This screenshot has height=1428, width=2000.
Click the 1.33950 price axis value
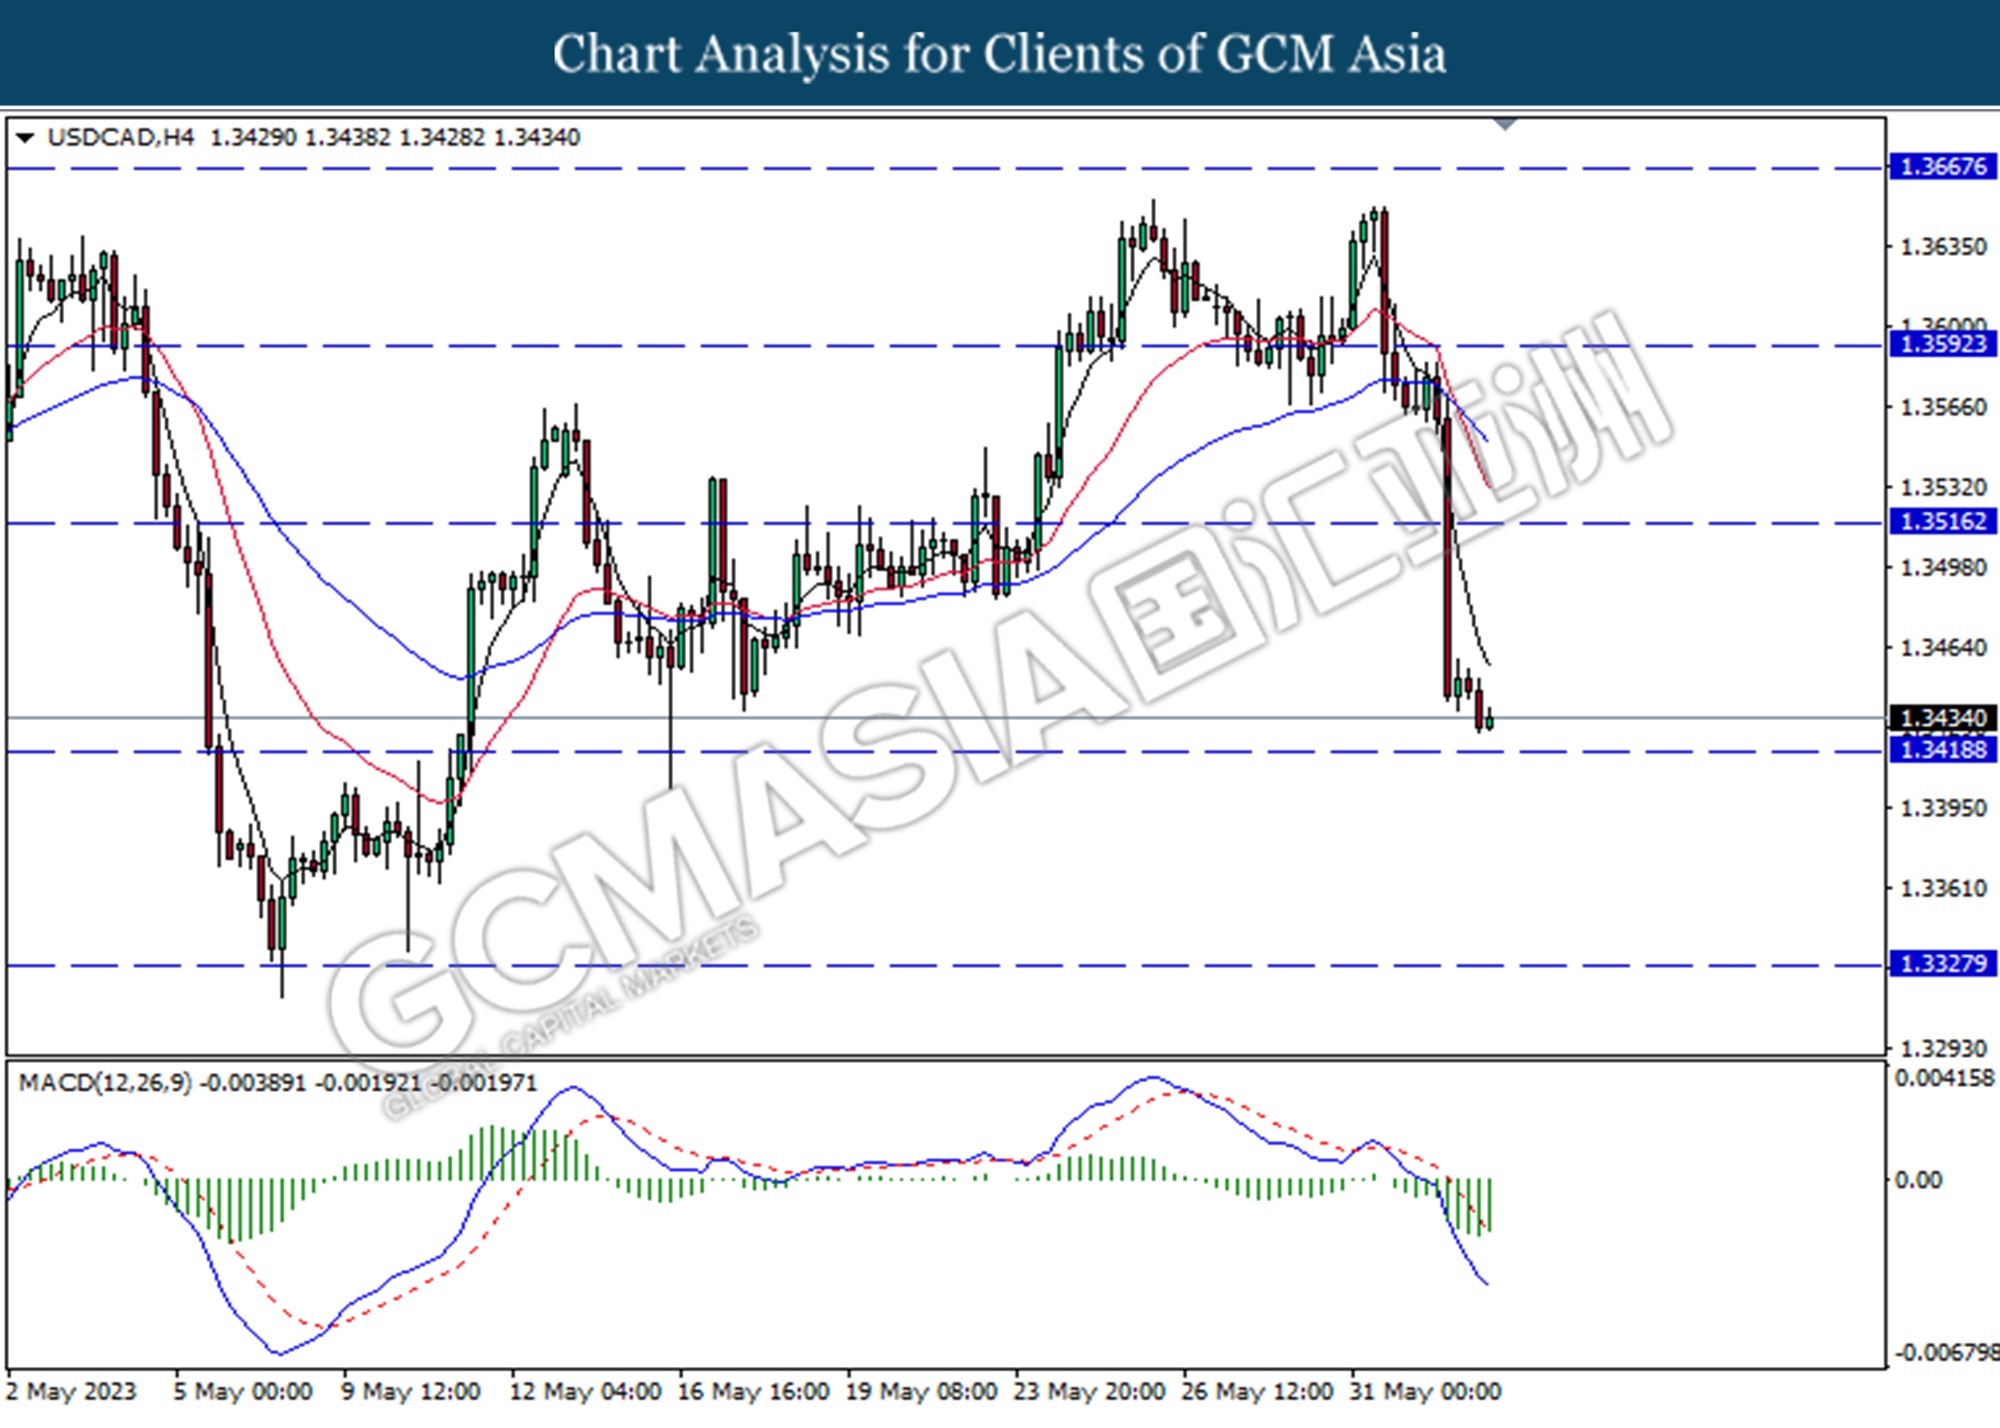[x=1943, y=808]
